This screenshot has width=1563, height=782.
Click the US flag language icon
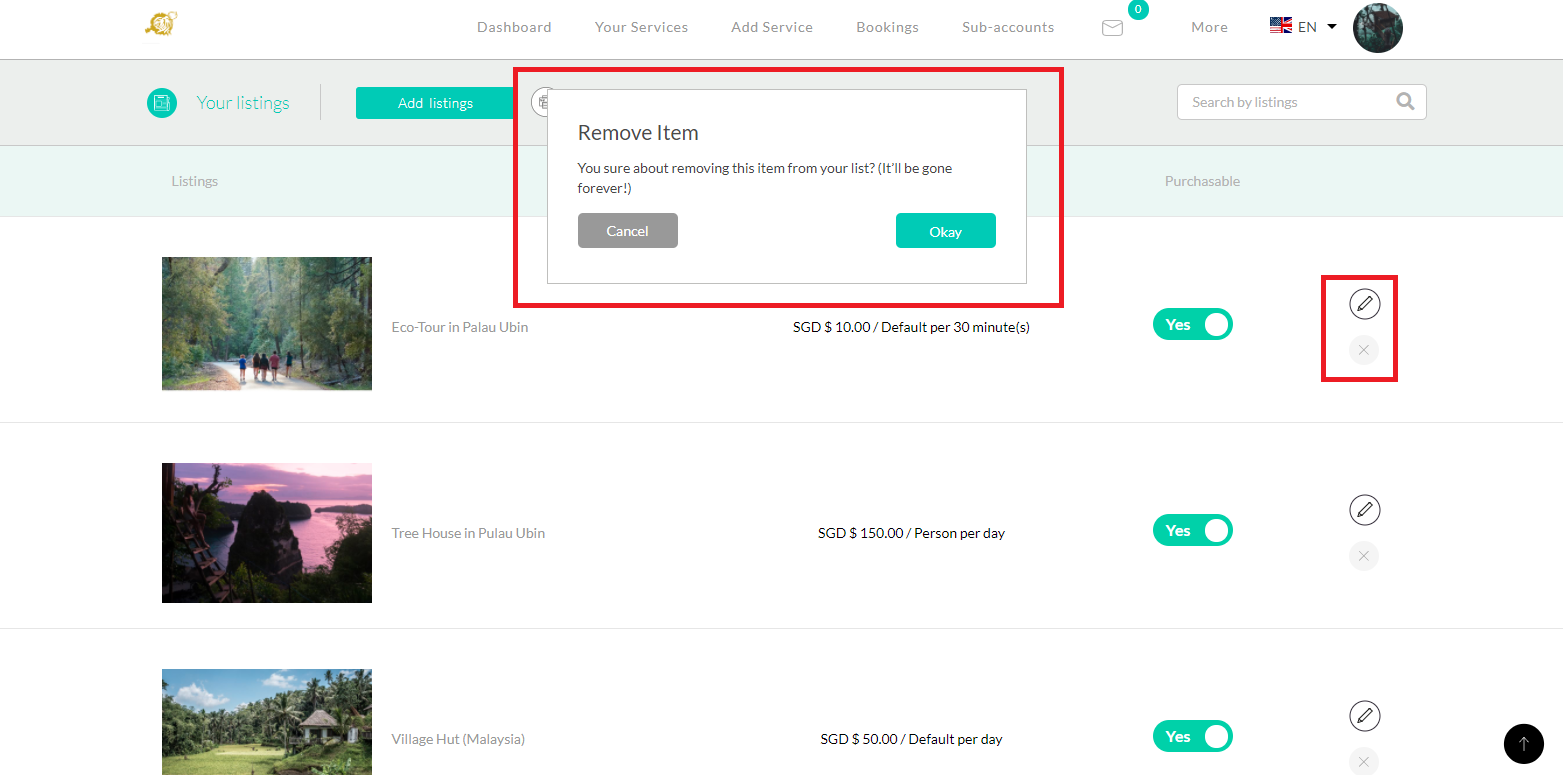point(1280,26)
